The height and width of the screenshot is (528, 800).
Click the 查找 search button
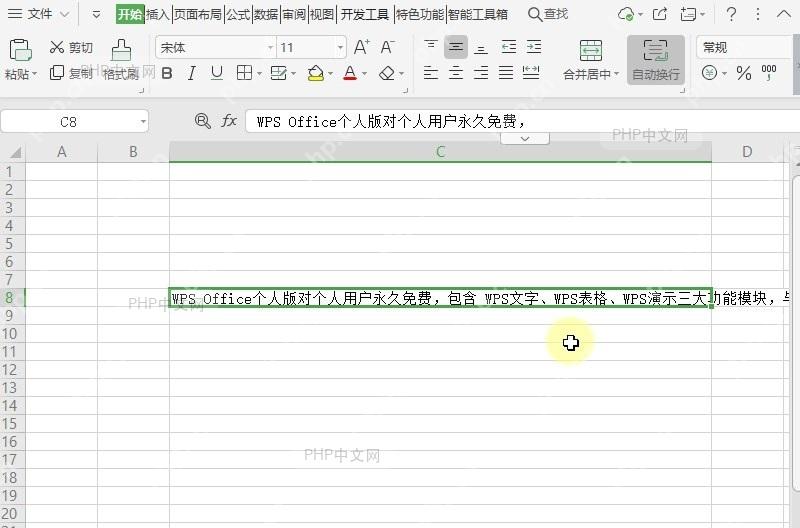[x=548, y=14]
